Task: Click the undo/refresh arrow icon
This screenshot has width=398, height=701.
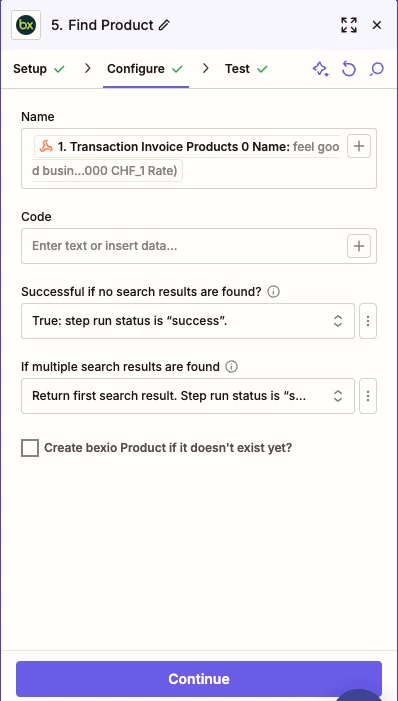Action: (349, 69)
